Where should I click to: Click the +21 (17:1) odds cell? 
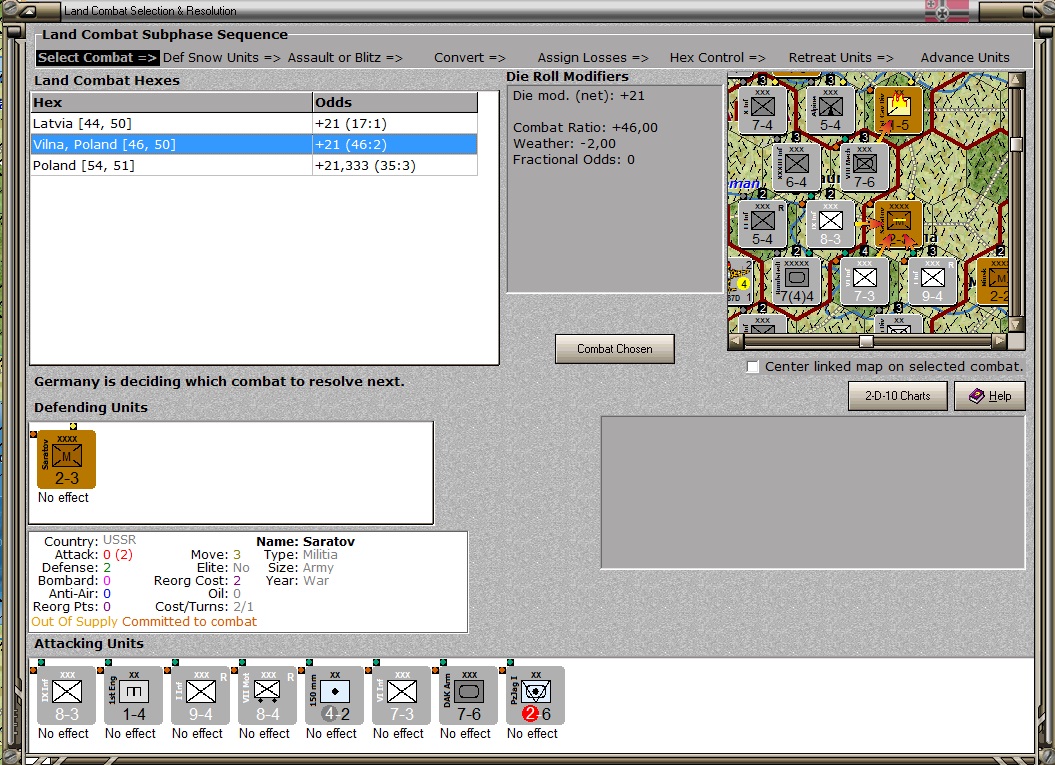(x=395, y=124)
